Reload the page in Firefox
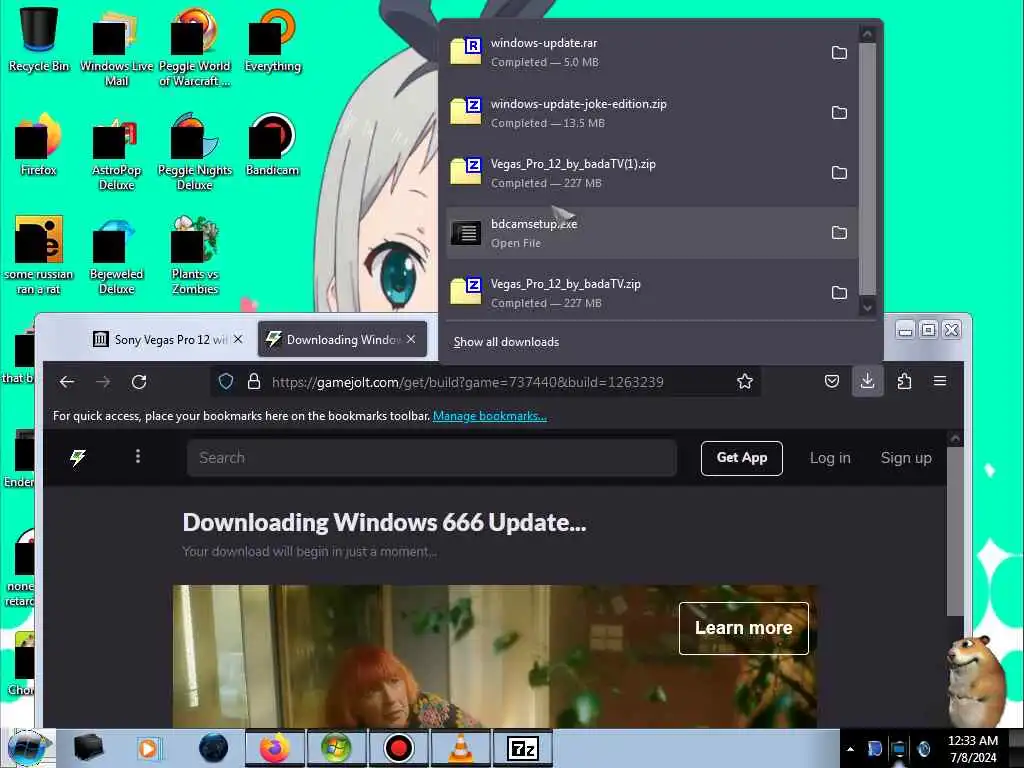 coord(139,382)
